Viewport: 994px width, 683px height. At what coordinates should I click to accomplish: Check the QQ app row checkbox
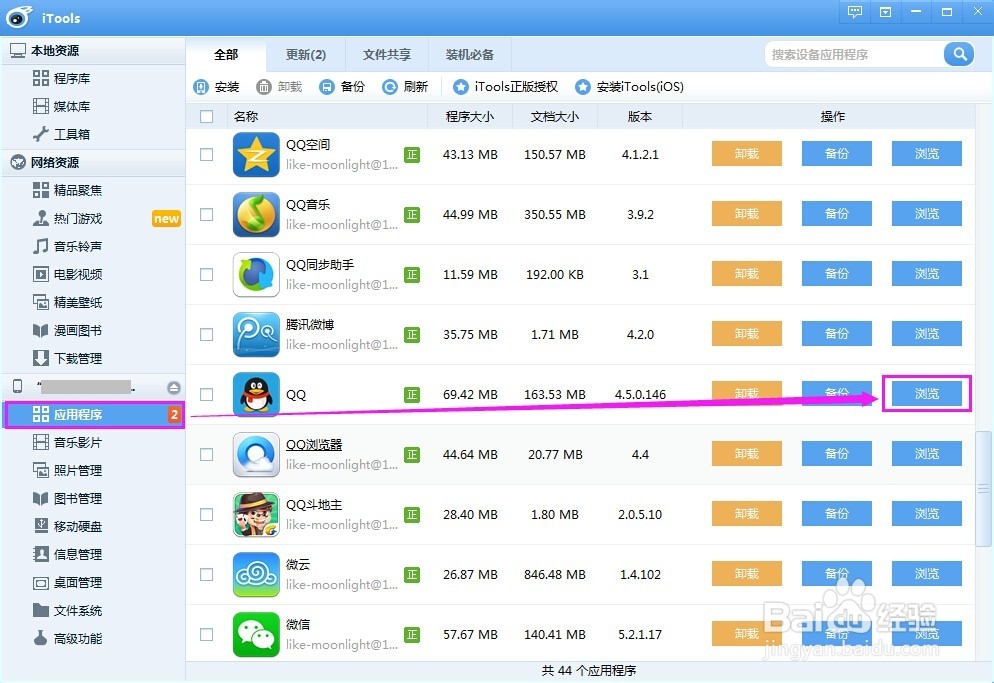[206, 394]
